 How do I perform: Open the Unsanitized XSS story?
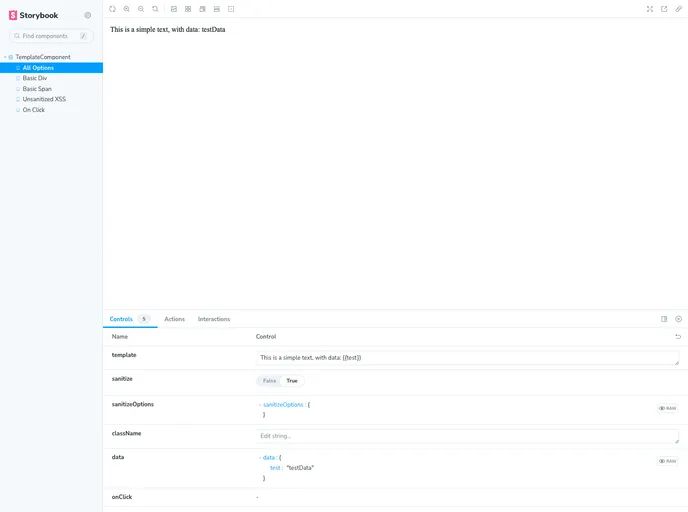pyautogui.click(x=44, y=99)
